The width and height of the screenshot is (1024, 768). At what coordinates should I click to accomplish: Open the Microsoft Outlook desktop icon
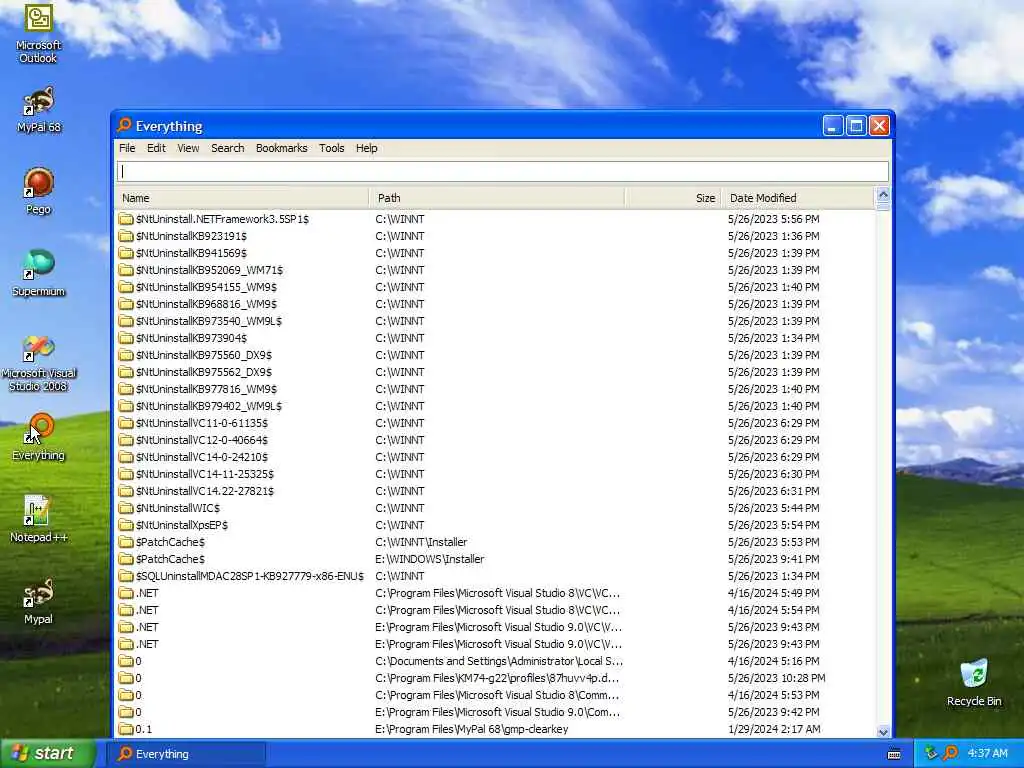pyautogui.click(x=39, y=33)
